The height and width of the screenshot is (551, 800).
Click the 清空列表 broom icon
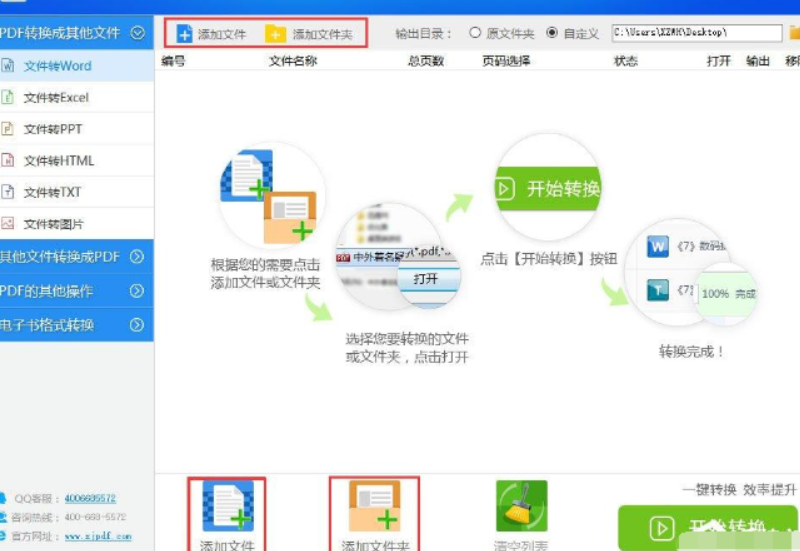[x=521, y=506]
